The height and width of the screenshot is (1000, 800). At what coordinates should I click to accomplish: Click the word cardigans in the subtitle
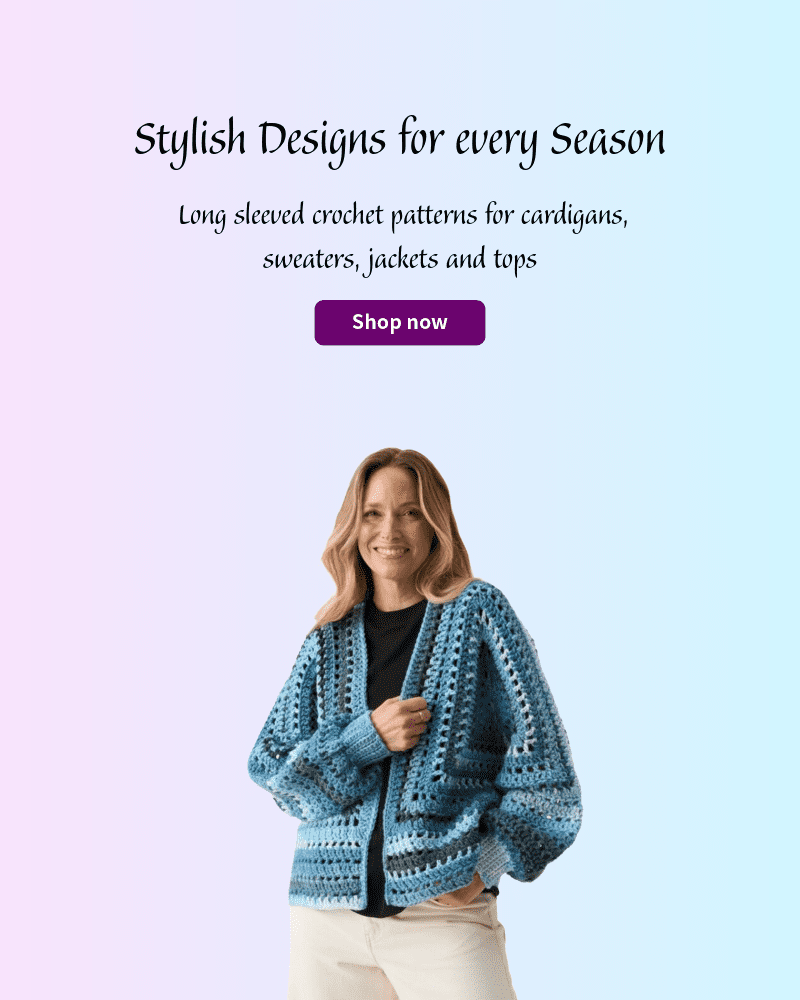(x=574, y=217)
